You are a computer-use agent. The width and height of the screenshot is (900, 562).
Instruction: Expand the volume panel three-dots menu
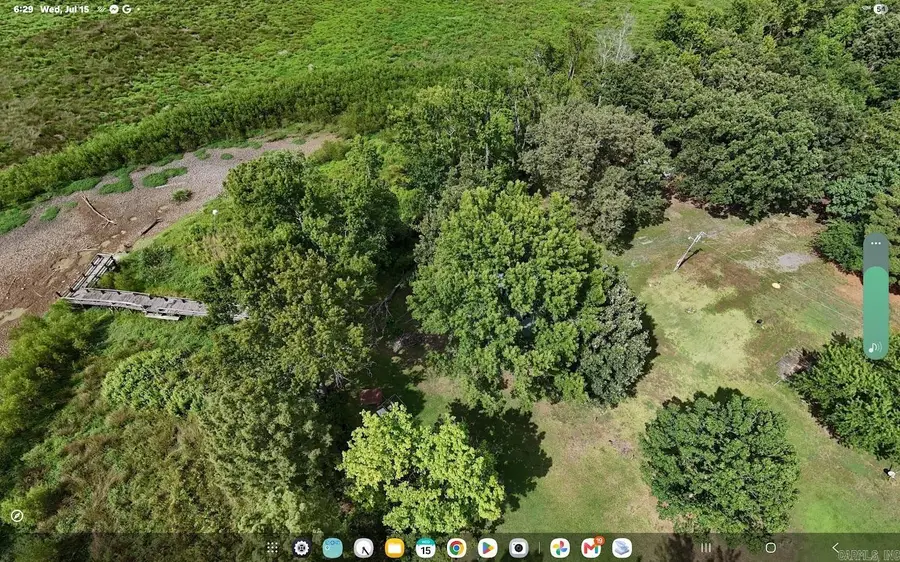point(875,243)
